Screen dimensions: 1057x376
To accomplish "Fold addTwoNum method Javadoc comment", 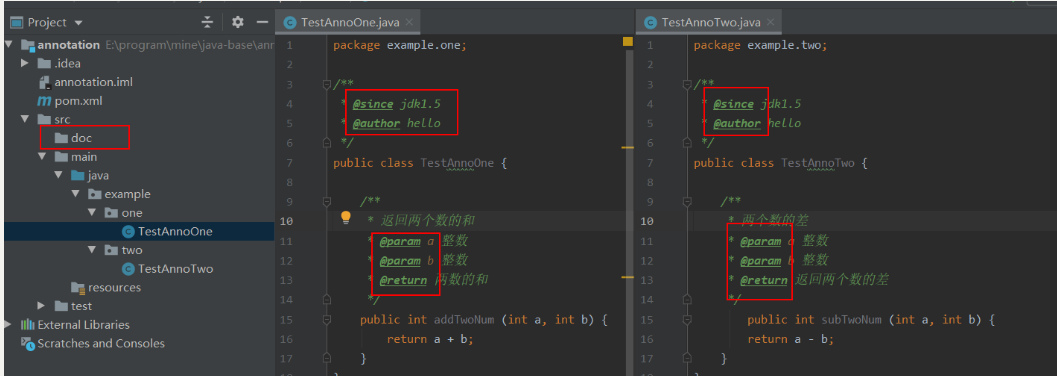I will click(x=327, y=201).
